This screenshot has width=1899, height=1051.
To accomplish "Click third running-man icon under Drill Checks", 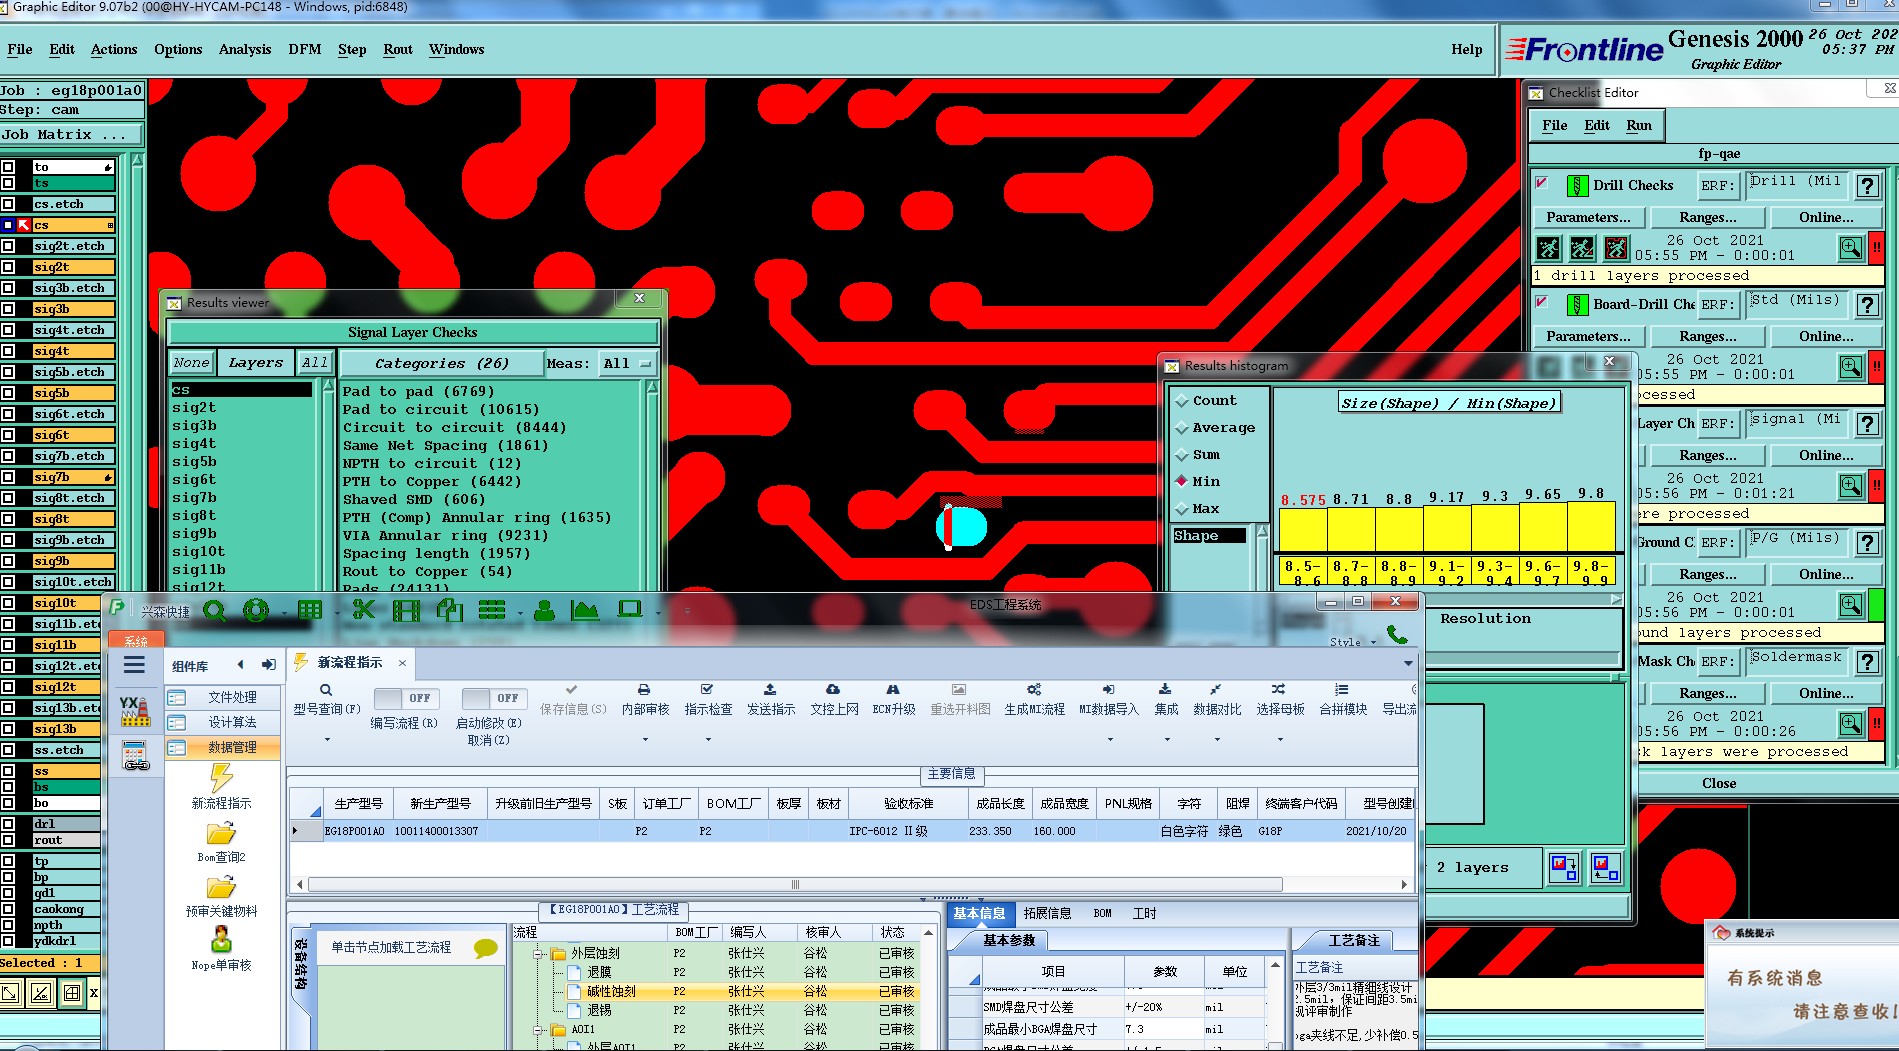I will point(1616,248).
